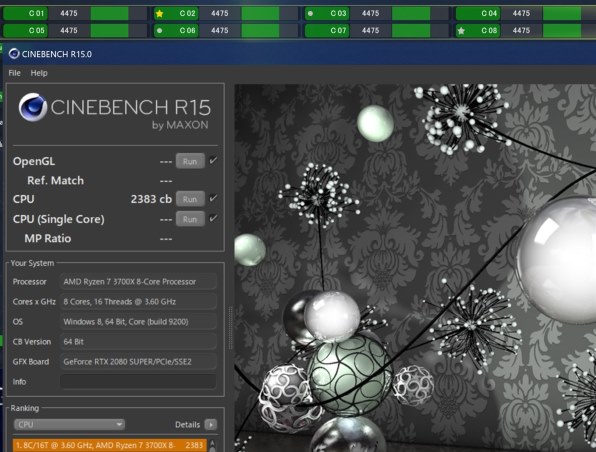Open the Help menu
The width and height of the screenshot is (596, 452).
[x=39, y=73]
